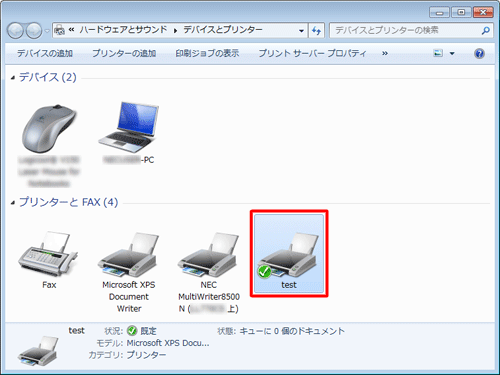Image resolution: width=500 pixels, height=375 pixels.
Task: Click the Forward navigation arrow button
Action: click(x=34, y=31)
